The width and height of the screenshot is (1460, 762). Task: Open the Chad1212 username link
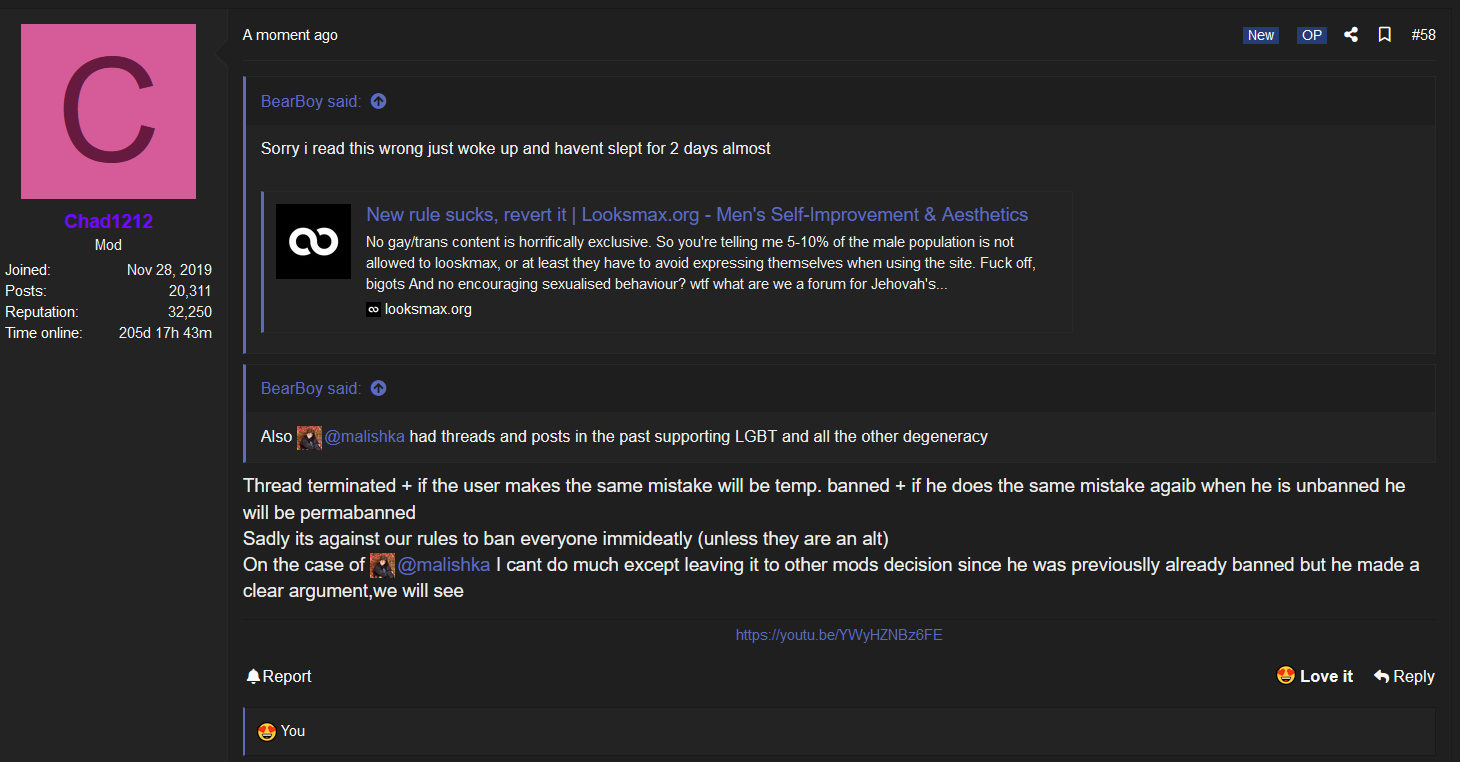click(108, 222)
